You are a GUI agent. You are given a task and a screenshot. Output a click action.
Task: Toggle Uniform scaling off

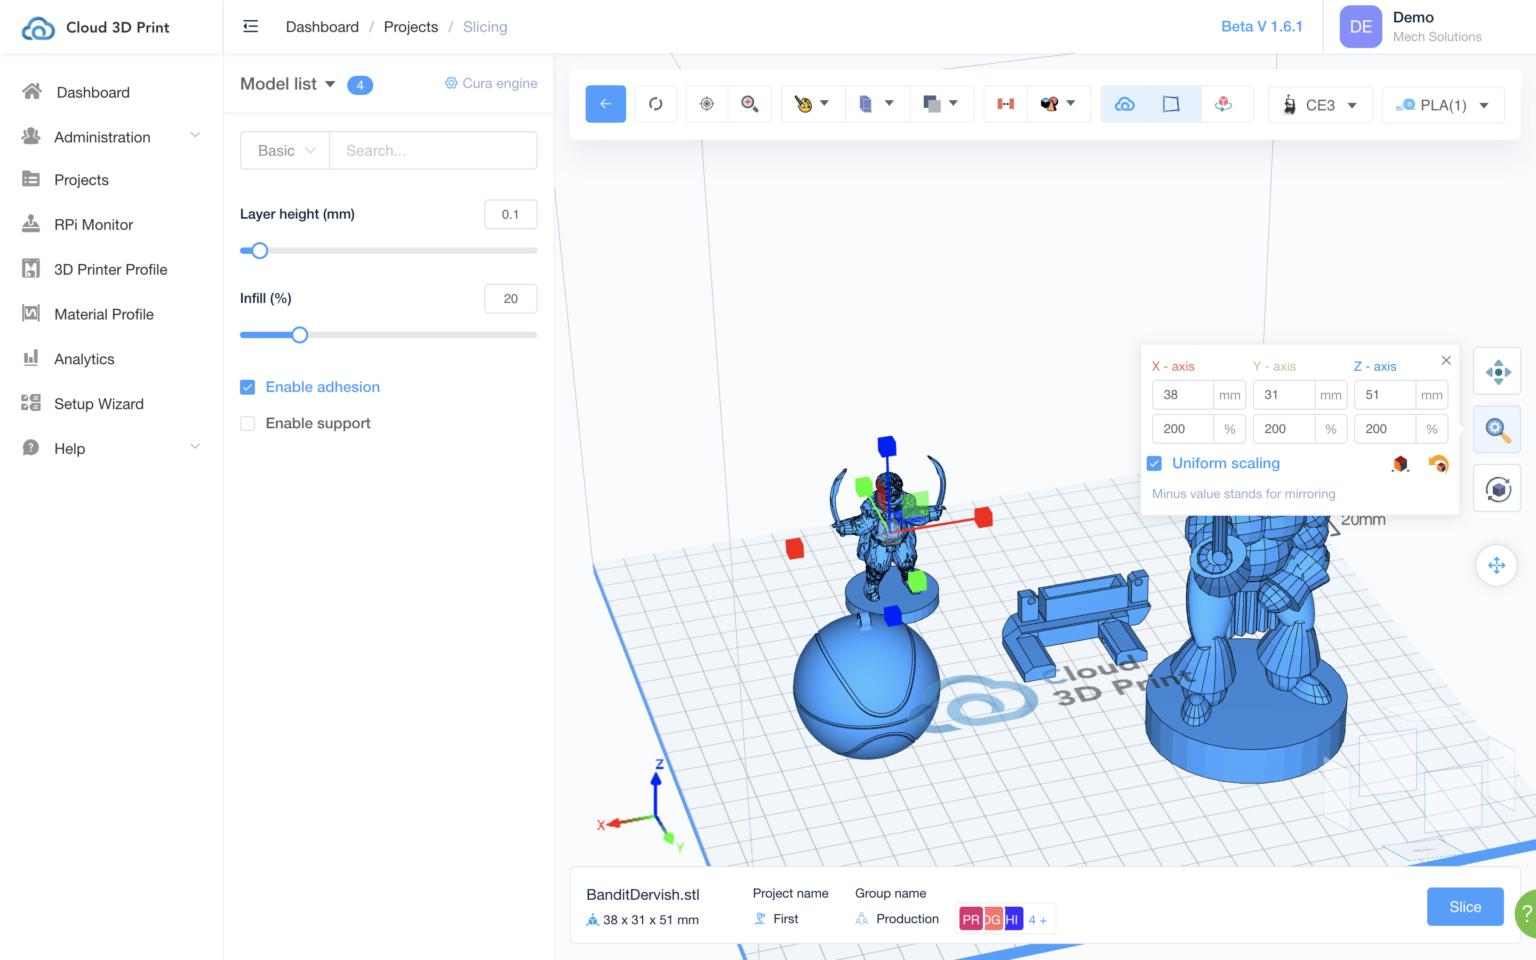(1155, 463)
